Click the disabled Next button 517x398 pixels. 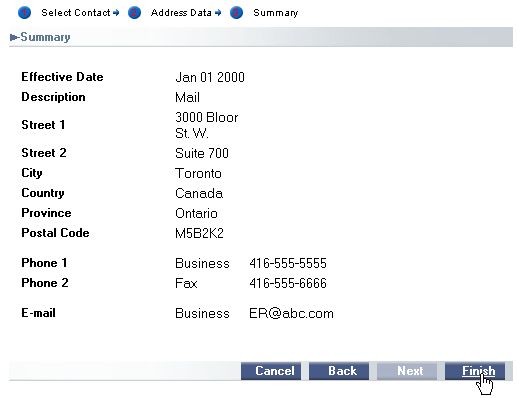click(x=407, y=371)
